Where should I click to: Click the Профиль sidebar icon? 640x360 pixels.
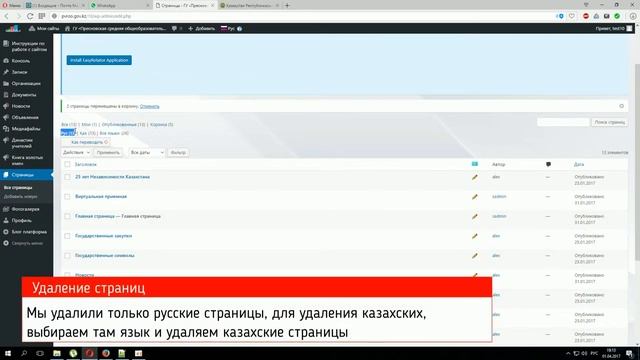[x=6, y=220]
